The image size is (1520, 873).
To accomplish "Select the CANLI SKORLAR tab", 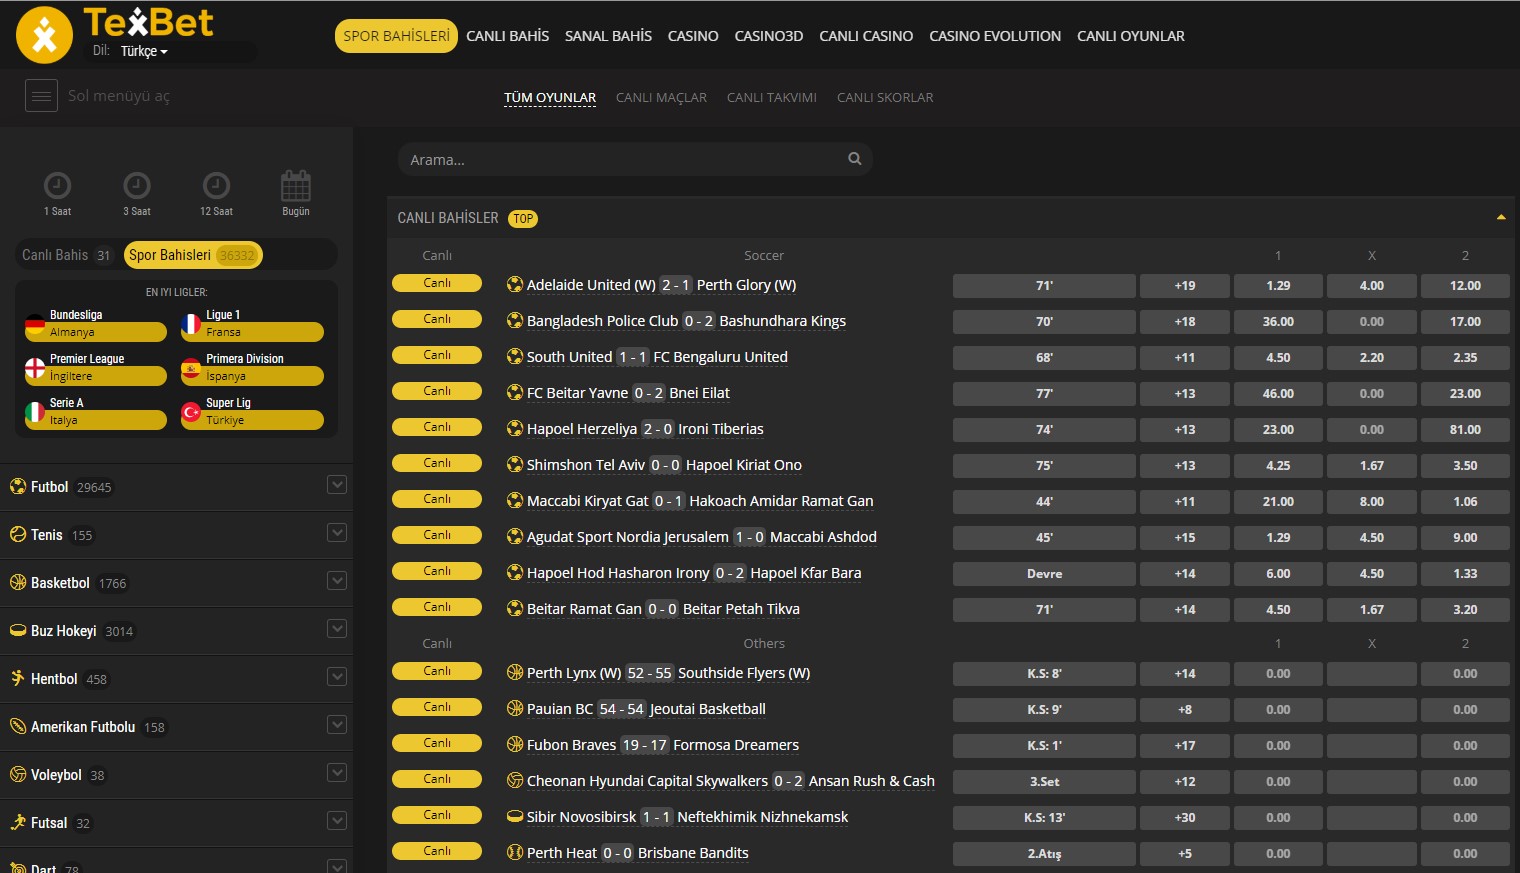I will (x=885, y=98).
